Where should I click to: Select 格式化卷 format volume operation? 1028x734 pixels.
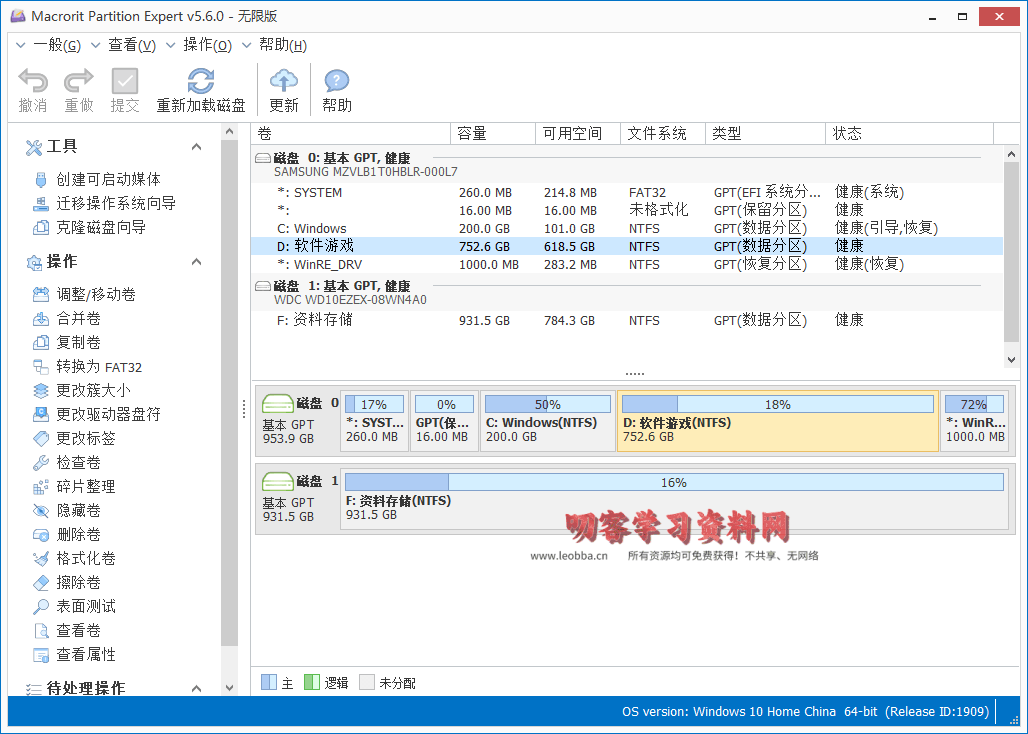point(86,558)
